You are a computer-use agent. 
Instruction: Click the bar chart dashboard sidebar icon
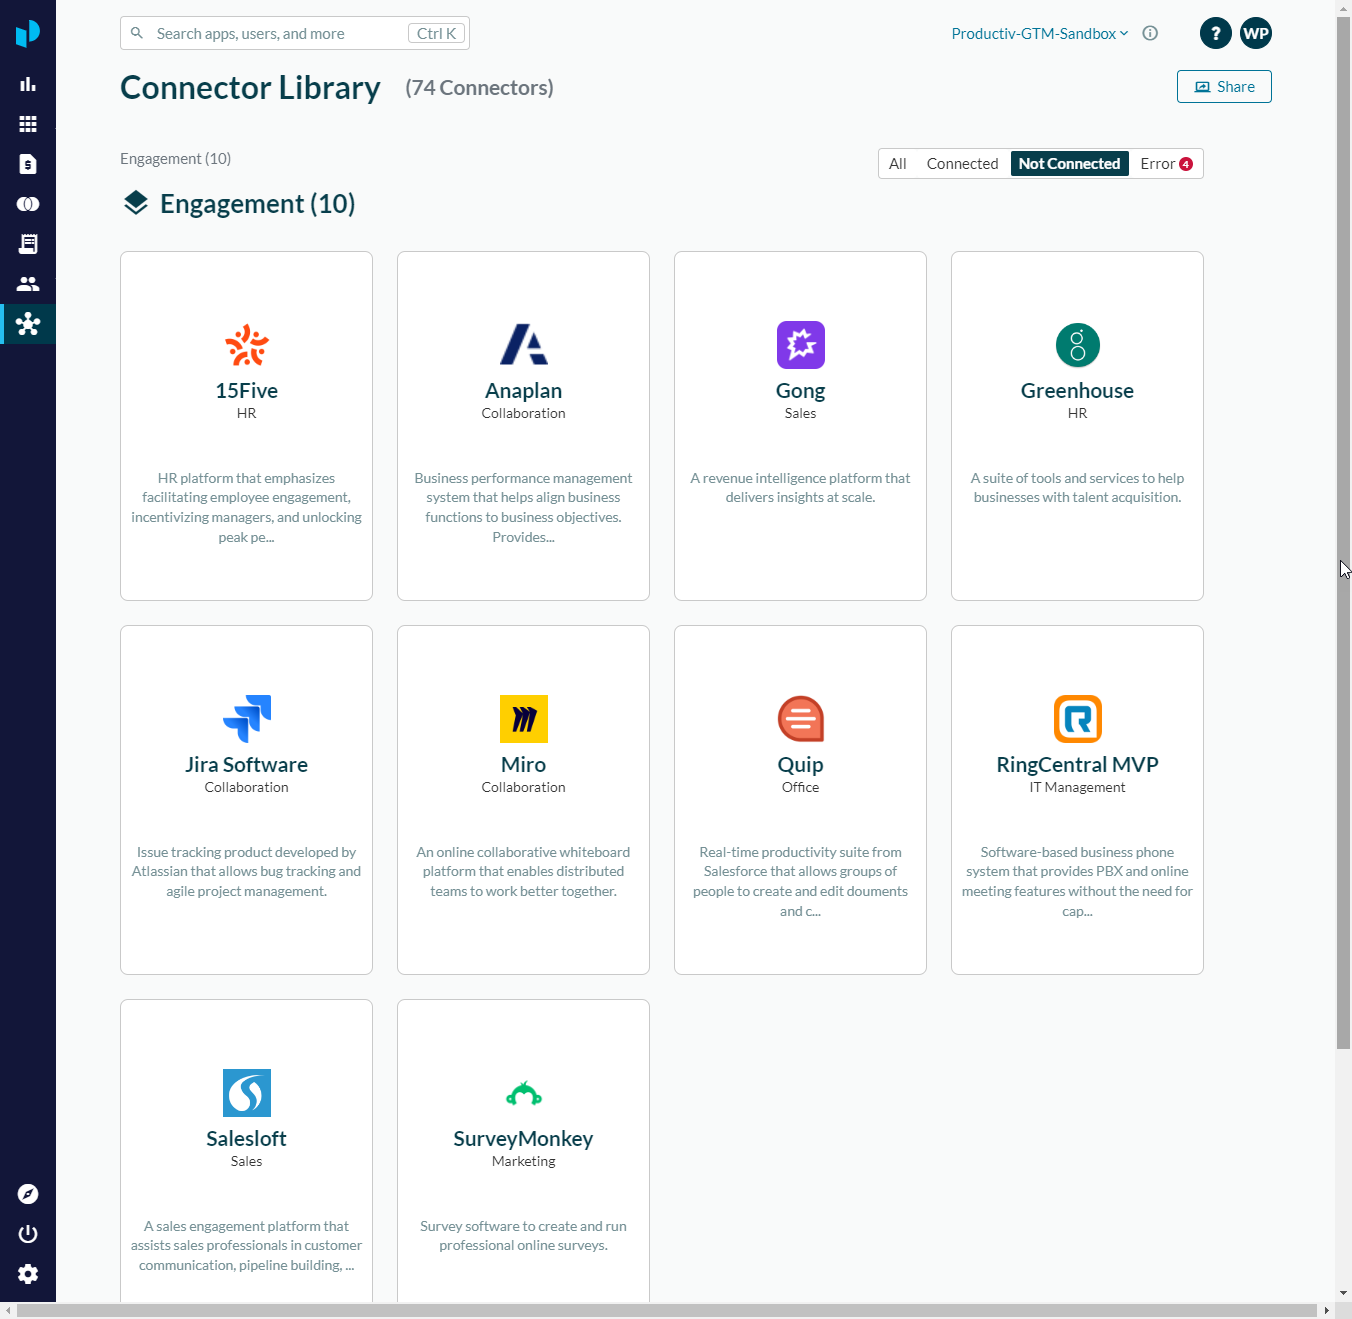(x=28, y=84)
